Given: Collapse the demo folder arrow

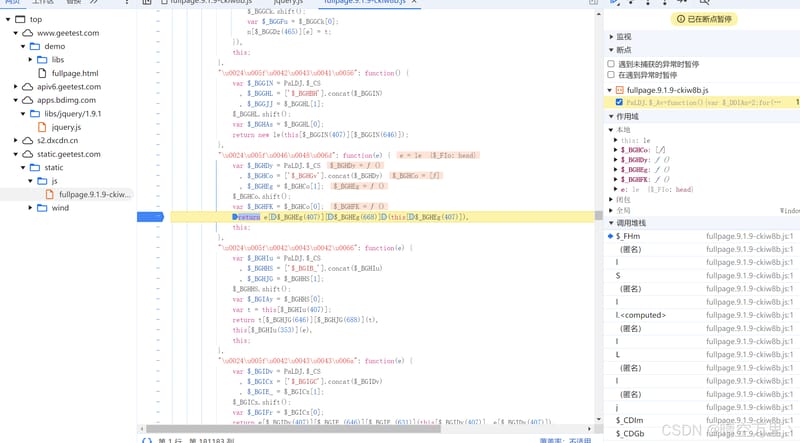Looking at the screenshot, I should point(23,46).
